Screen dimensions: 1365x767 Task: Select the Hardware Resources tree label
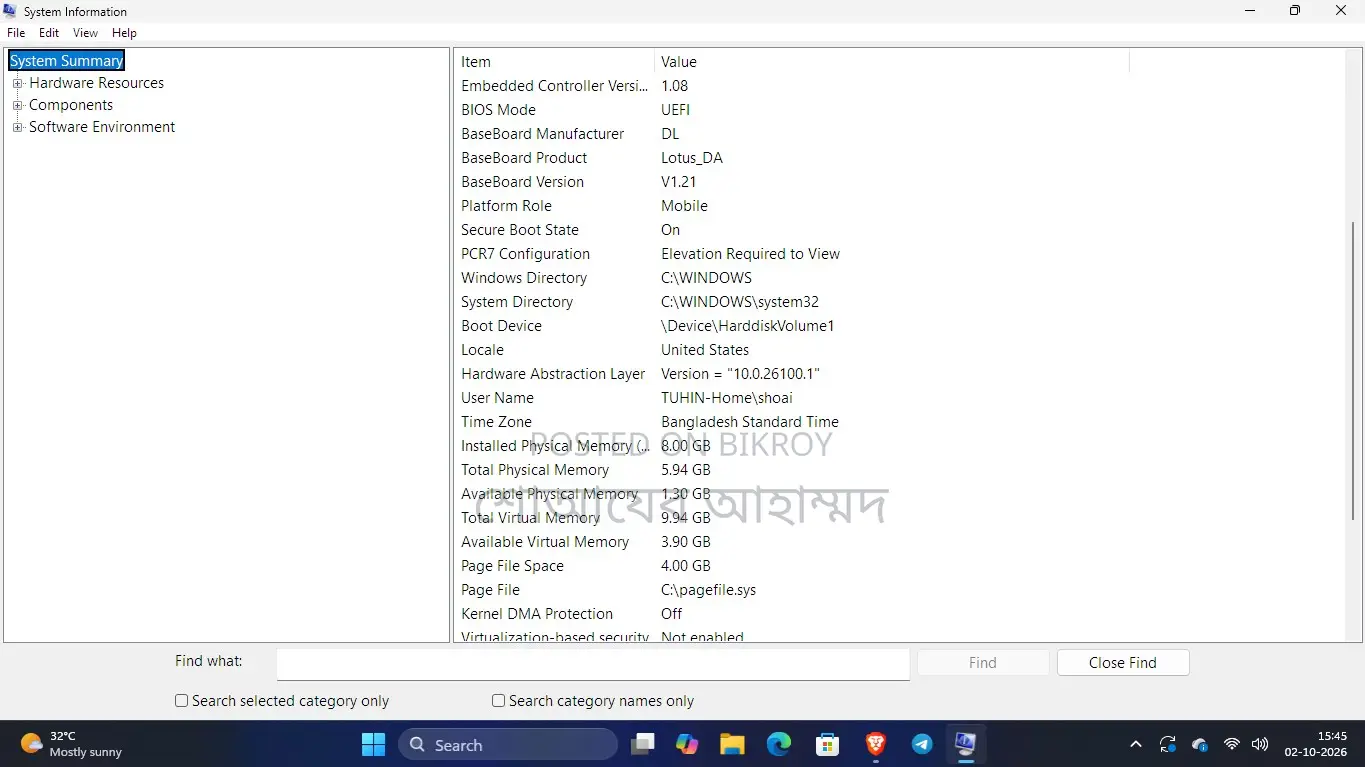click(x=96, y=83)
